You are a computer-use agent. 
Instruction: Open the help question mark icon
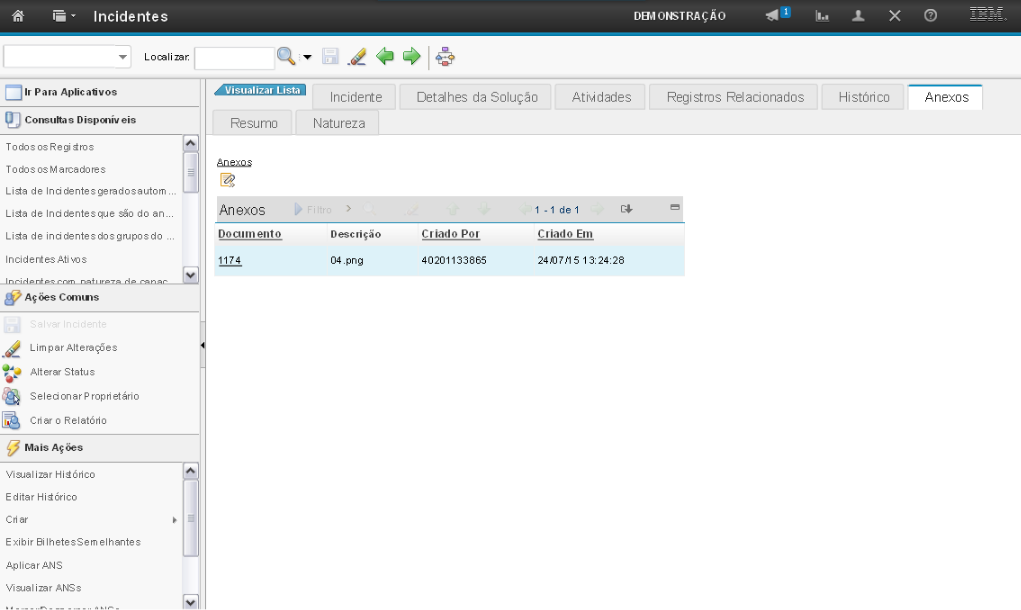click(x=930, y=16)
